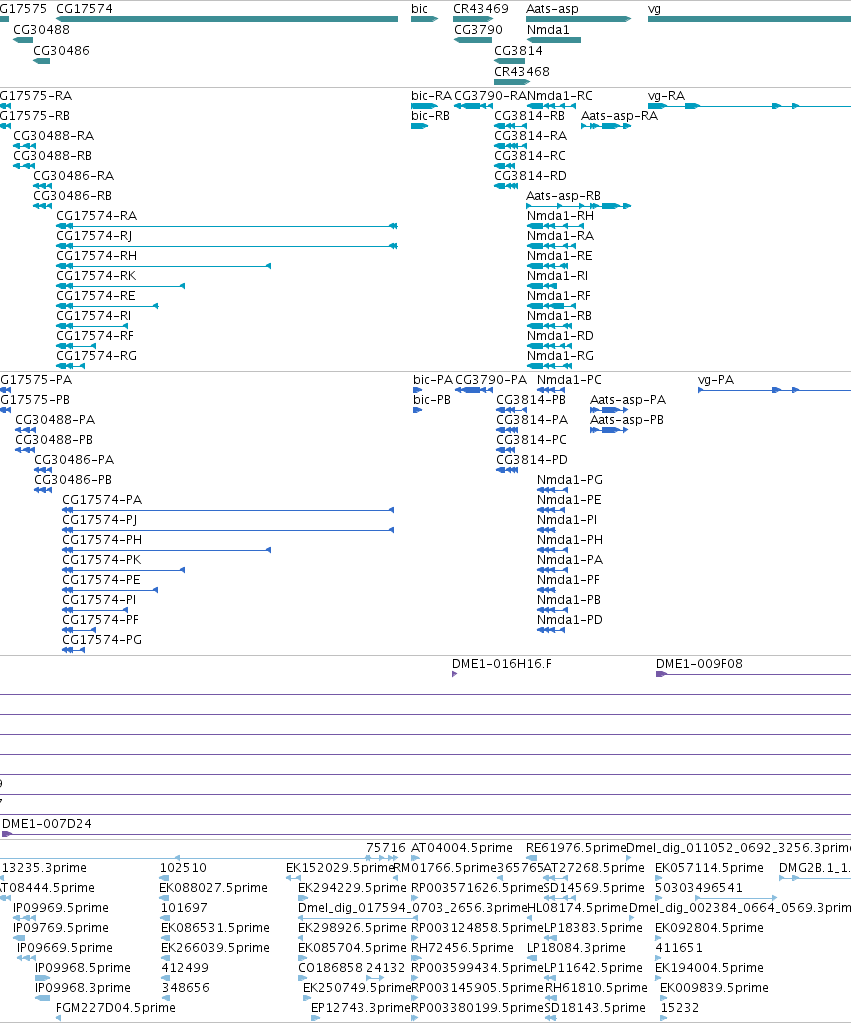Select the CG17574-PH protein label
851x1023 pixels.
(x=102, y=540)
